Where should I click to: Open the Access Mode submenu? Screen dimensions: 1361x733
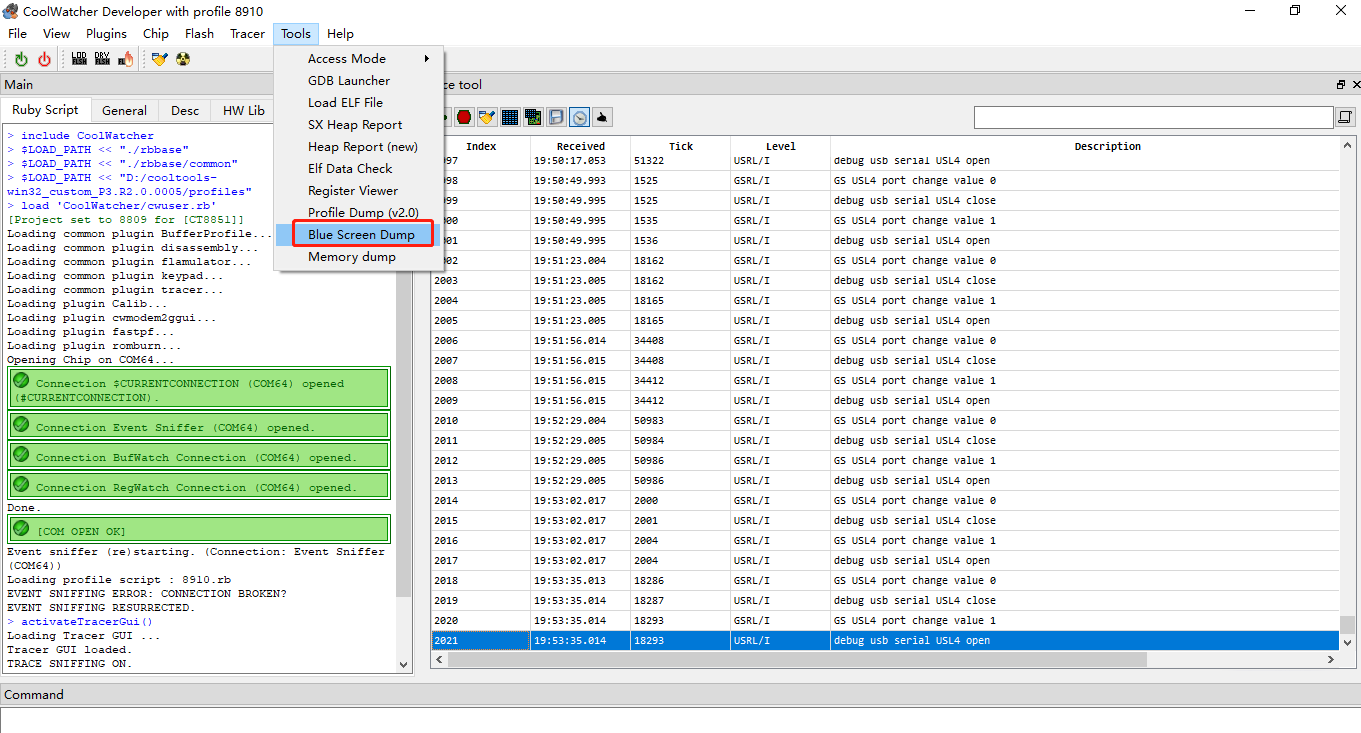click(x=360, y=58)
